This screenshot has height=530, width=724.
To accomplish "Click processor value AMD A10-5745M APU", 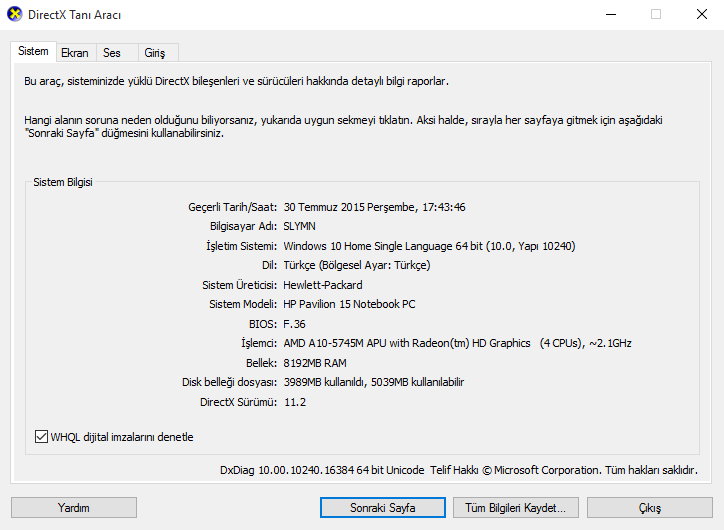I will point(458,343).
